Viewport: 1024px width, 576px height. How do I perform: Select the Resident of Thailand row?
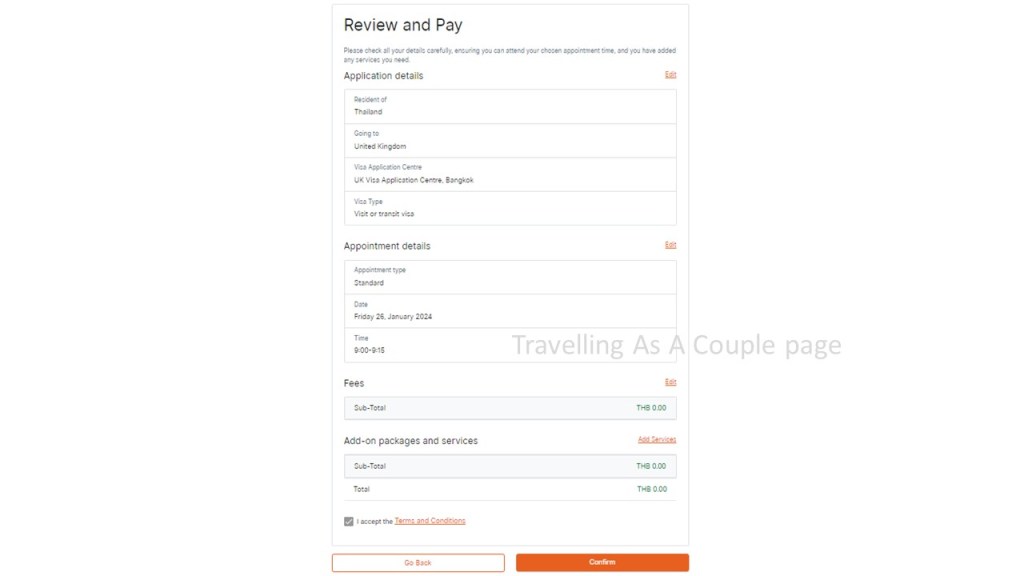click(510, 106)
